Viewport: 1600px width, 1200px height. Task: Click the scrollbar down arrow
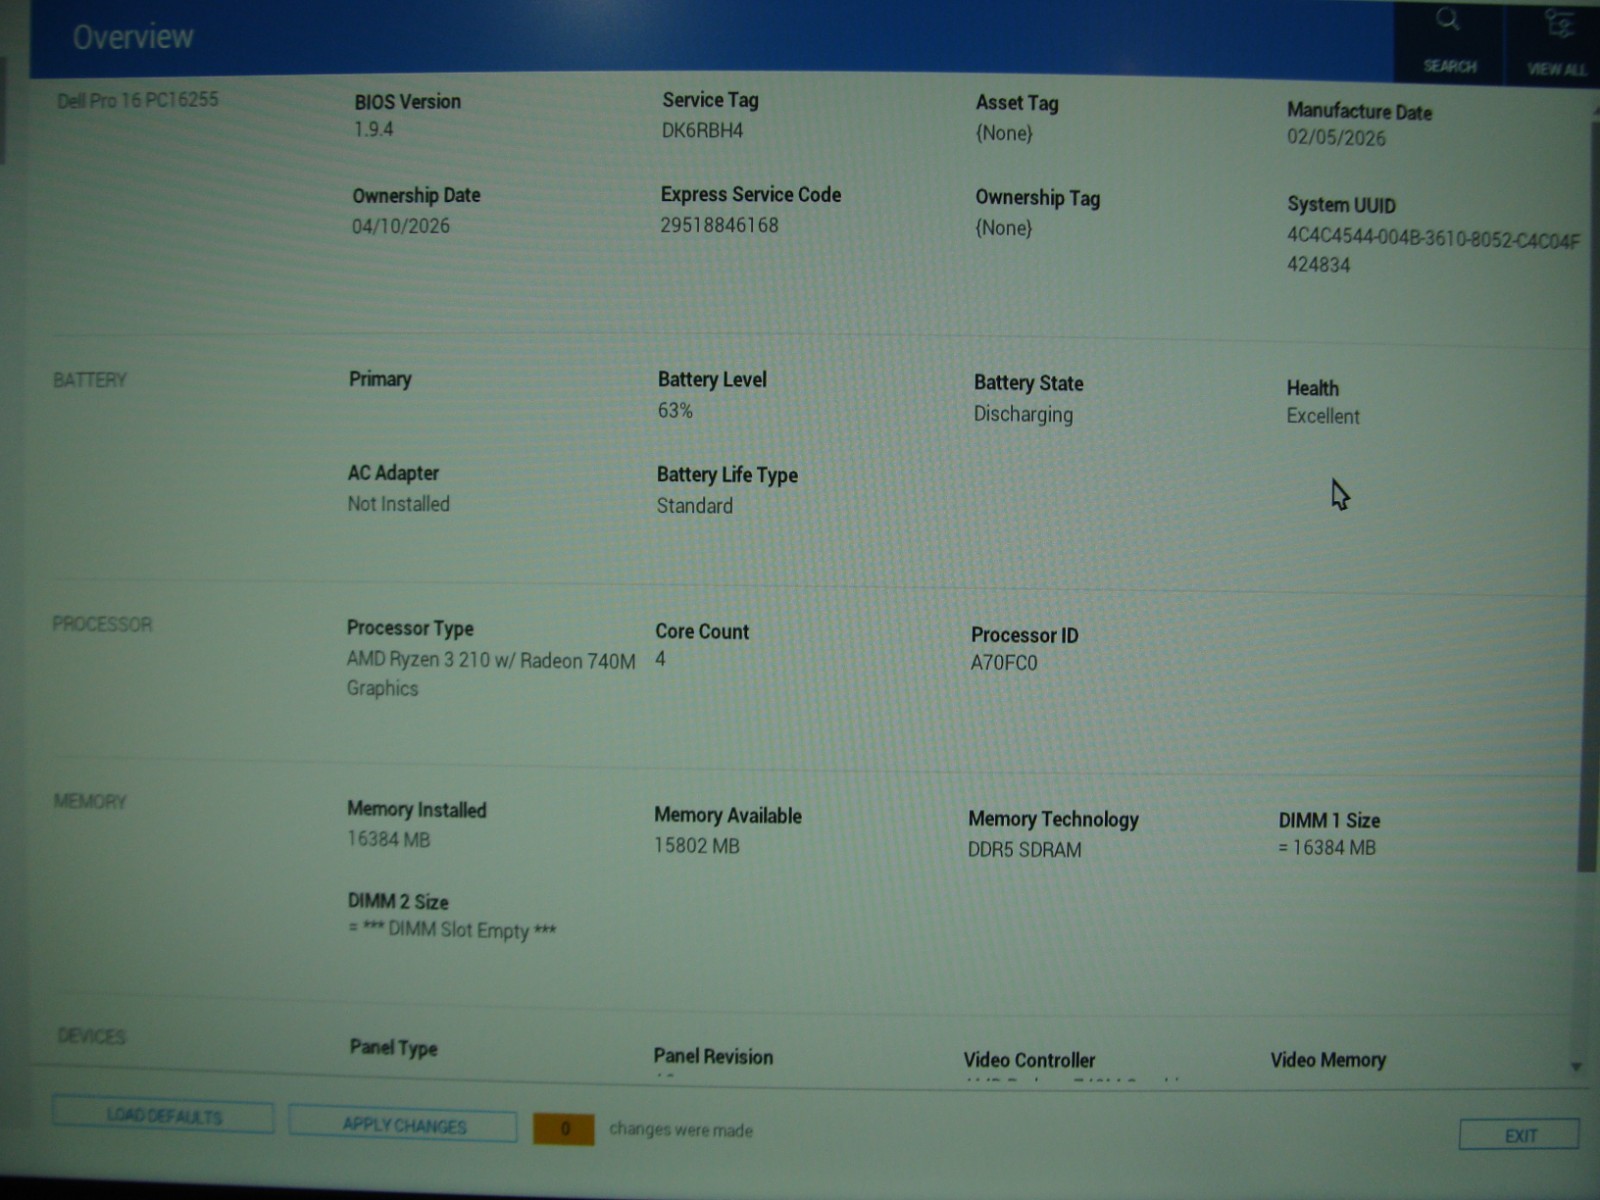pyautogui.click(x=1576, y=1067)
